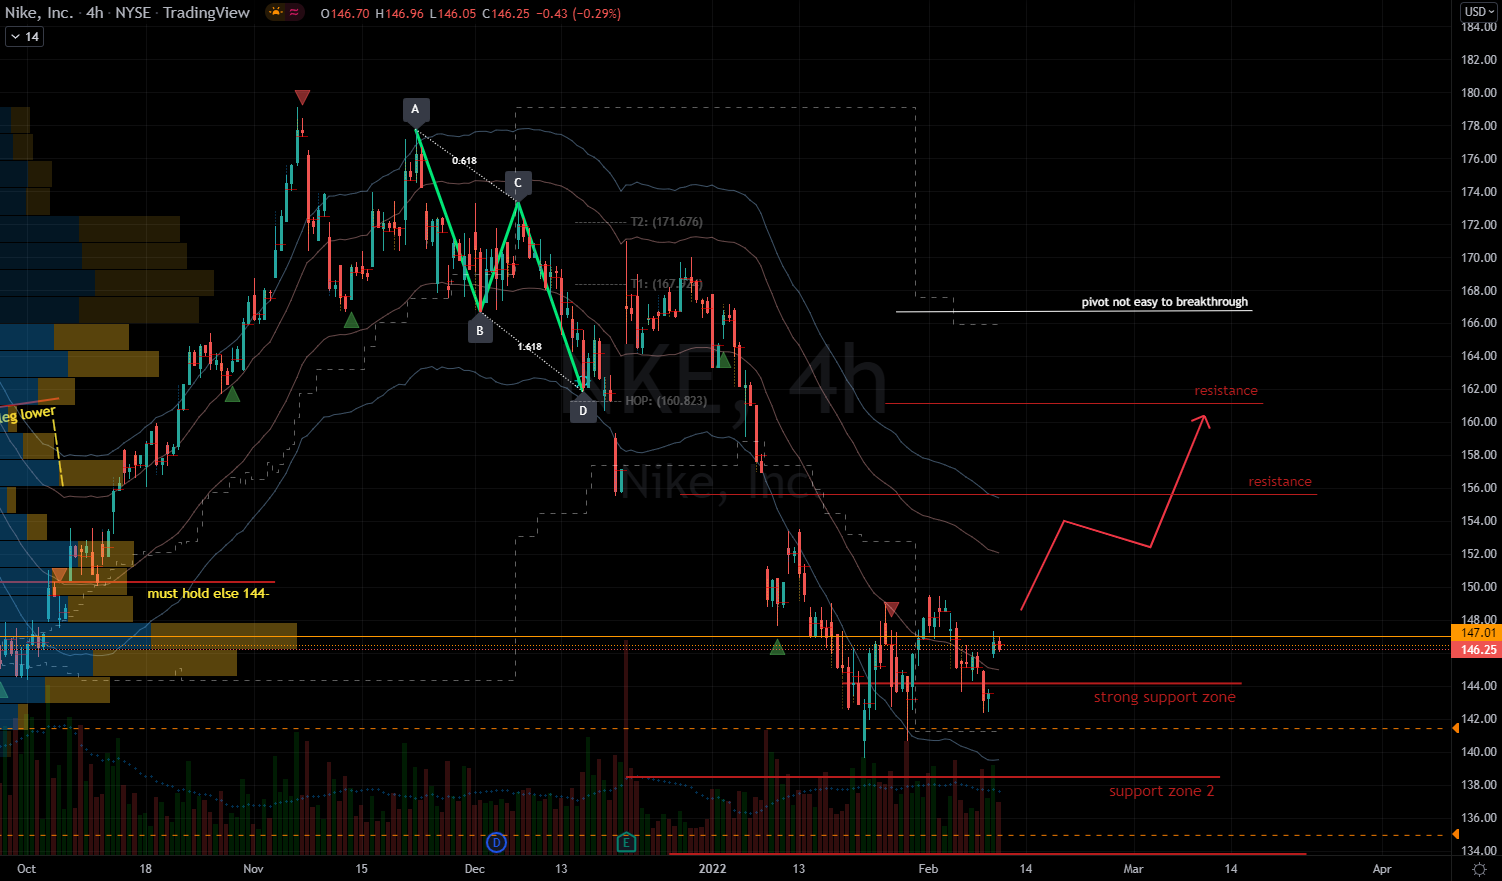
Task: Click the orange sun pre-market session icon
Action: click(x=275, y=13)
